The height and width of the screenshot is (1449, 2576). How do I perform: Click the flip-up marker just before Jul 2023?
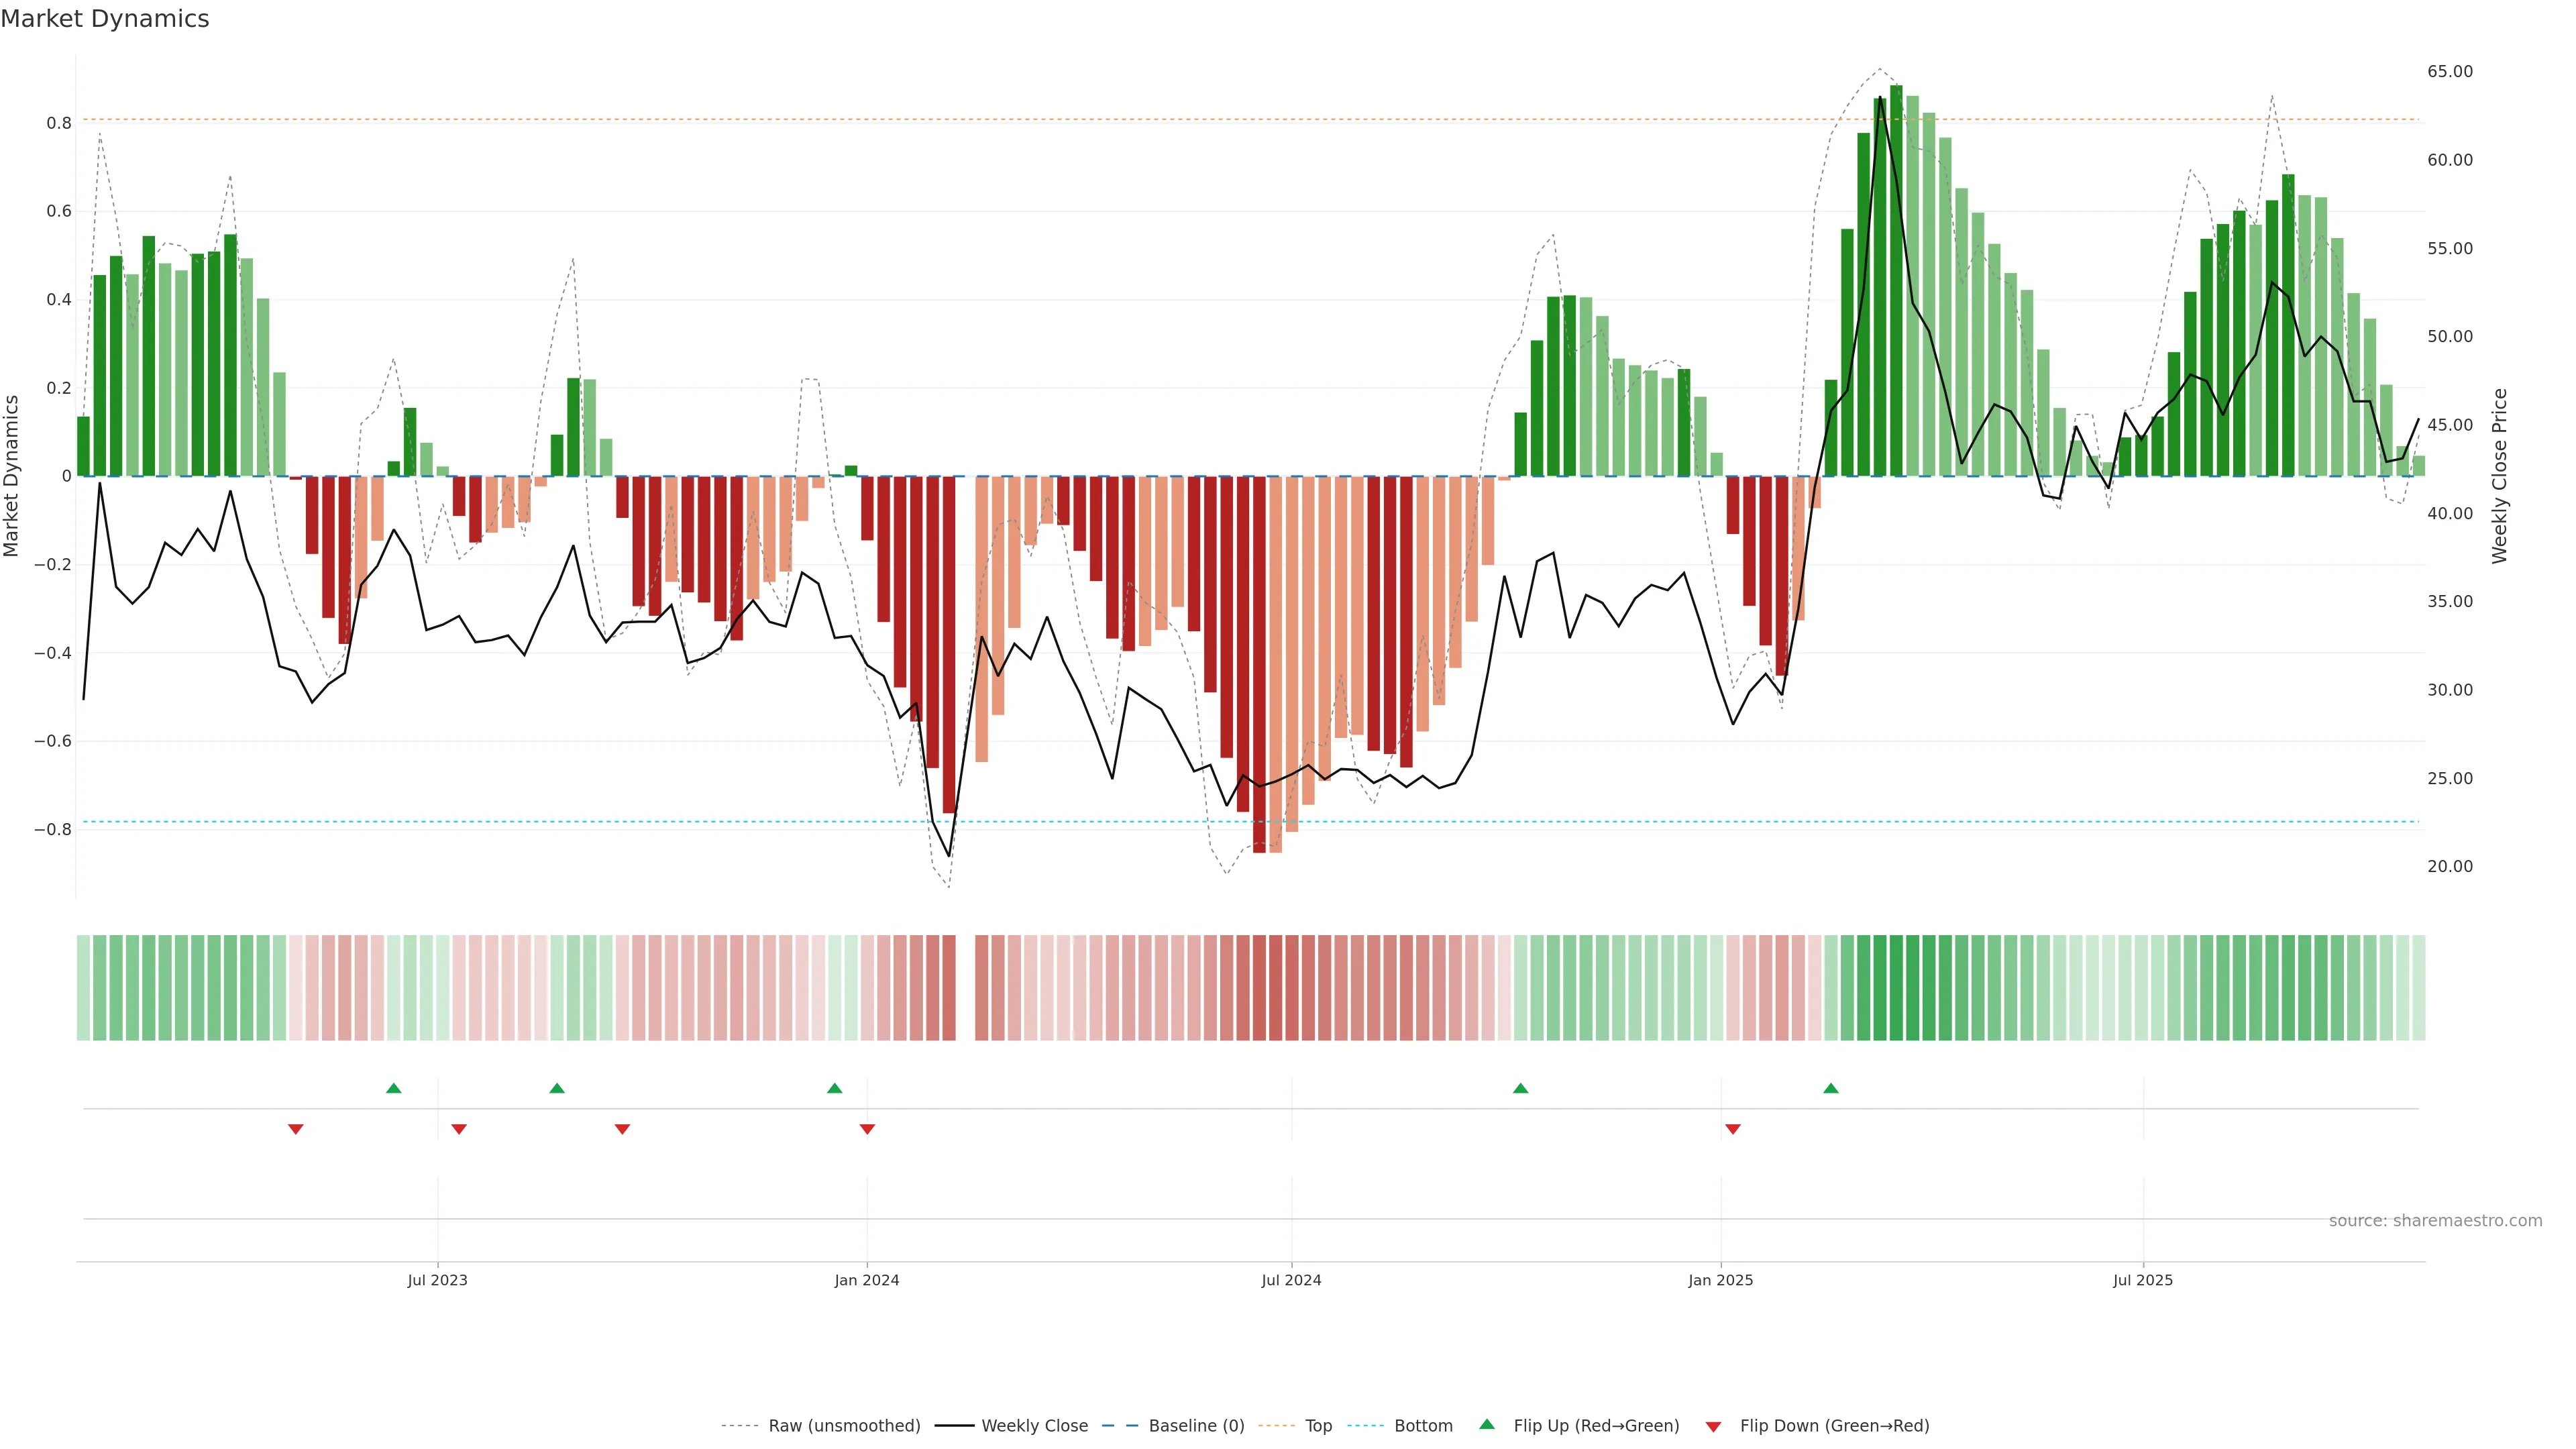tap(394, 1088)
